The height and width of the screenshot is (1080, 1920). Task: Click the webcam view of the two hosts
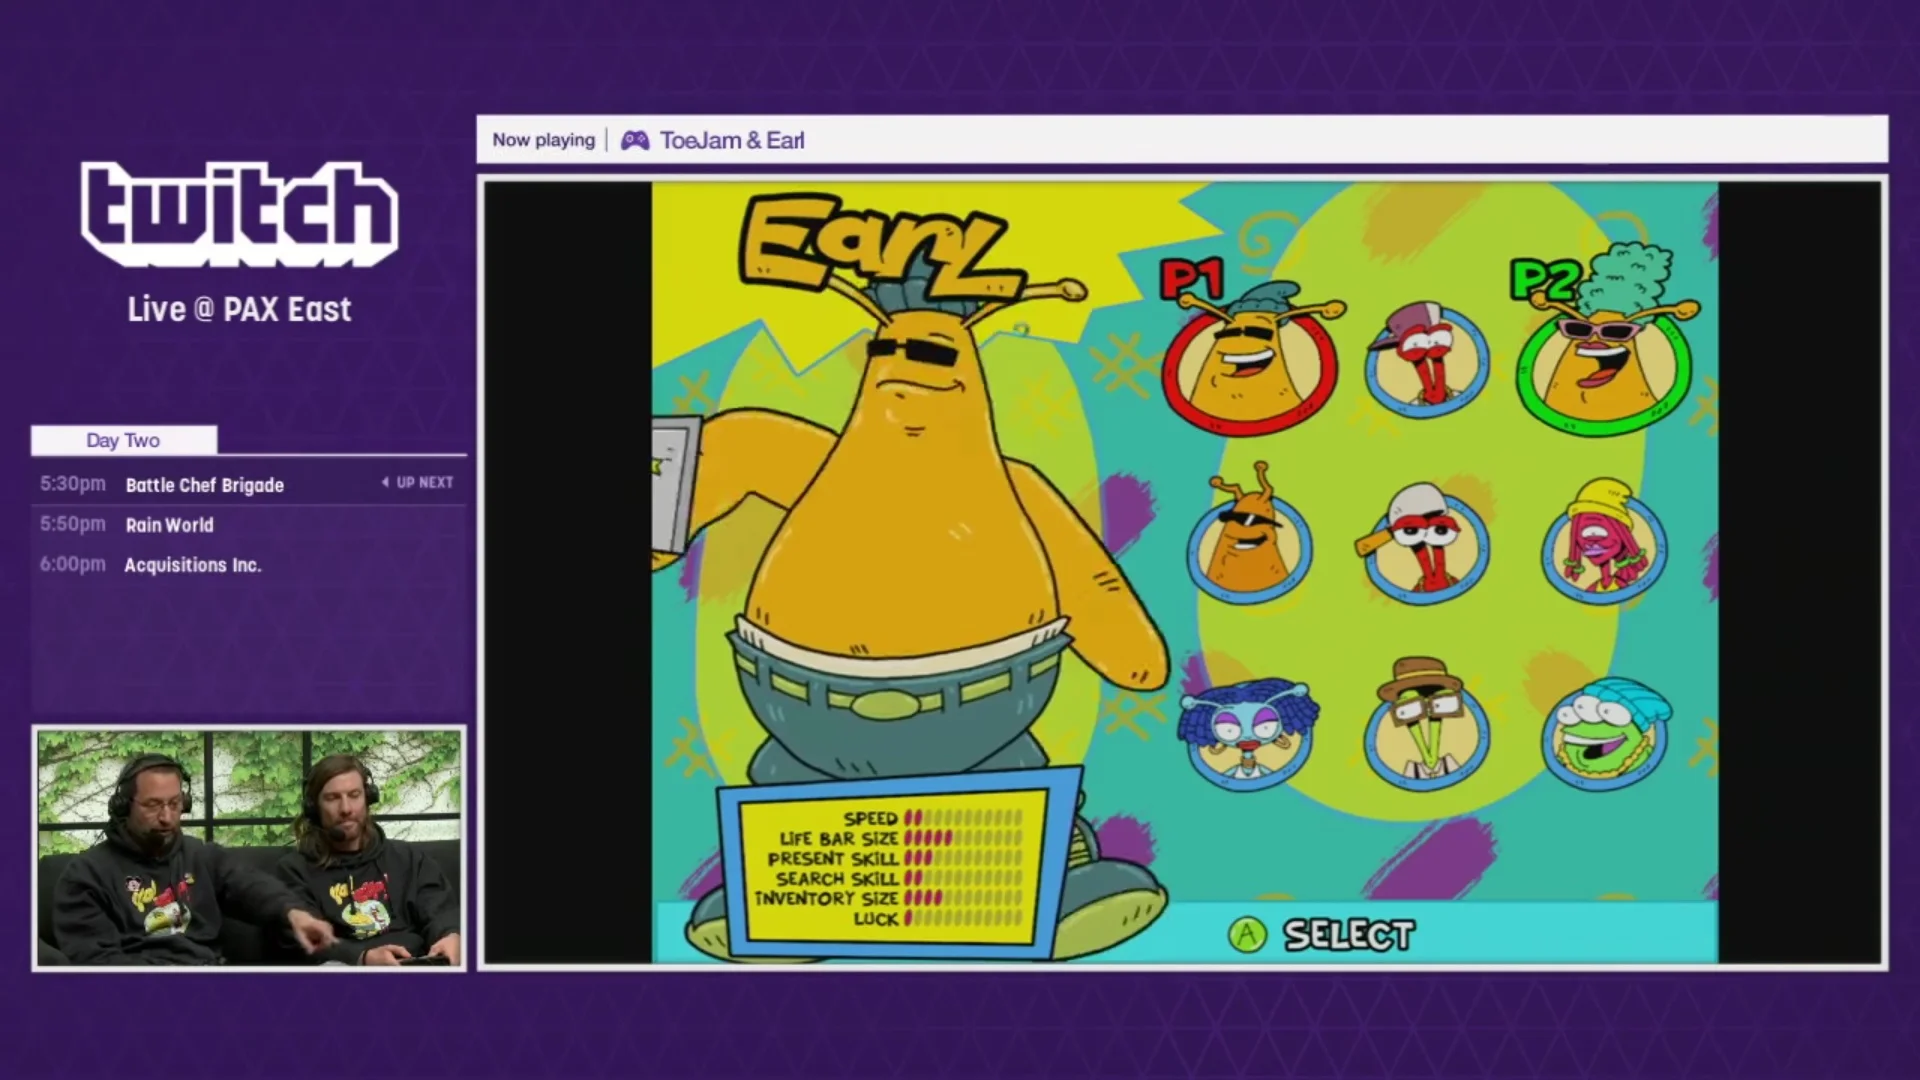248,849
